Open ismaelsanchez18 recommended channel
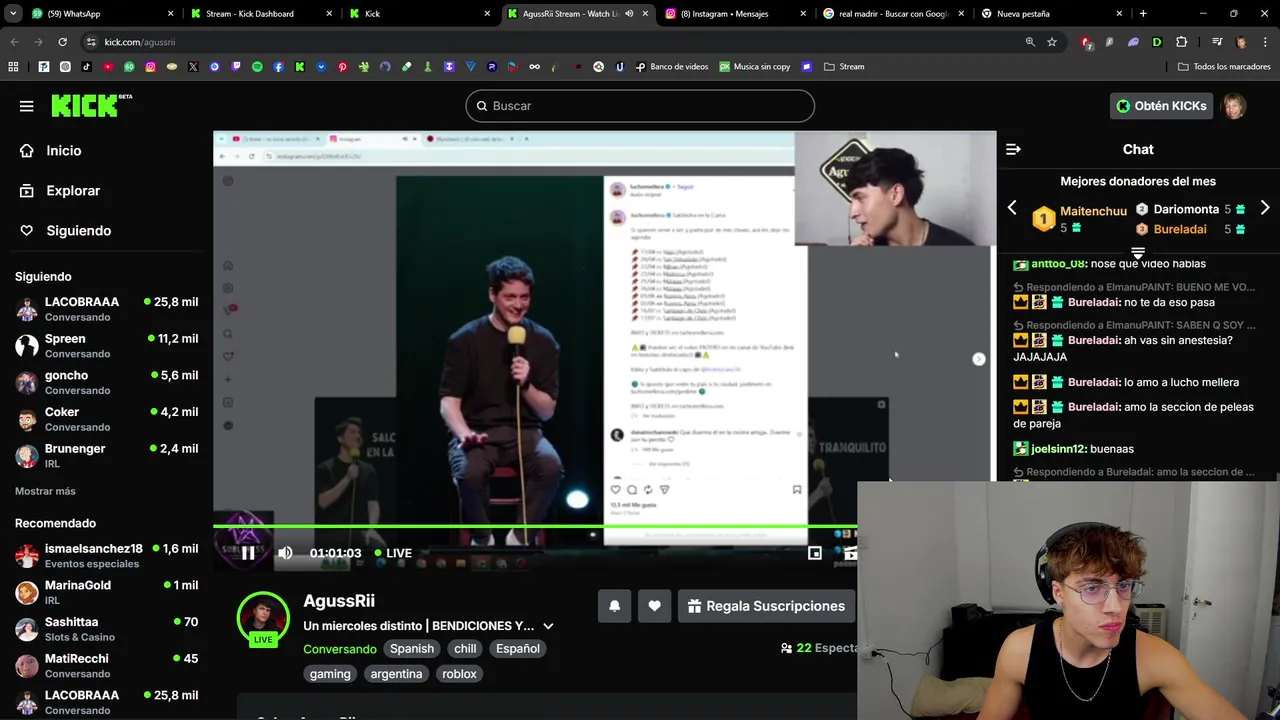 click(106, 556)
